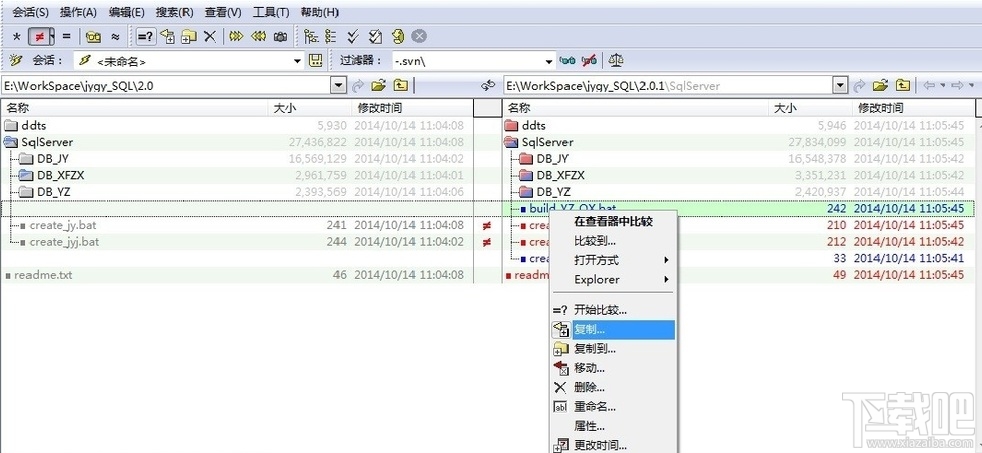The height and width of the screenshot is (453, 982).
Task: Open the 会话(S) menu
Action: tap(31, 12)
